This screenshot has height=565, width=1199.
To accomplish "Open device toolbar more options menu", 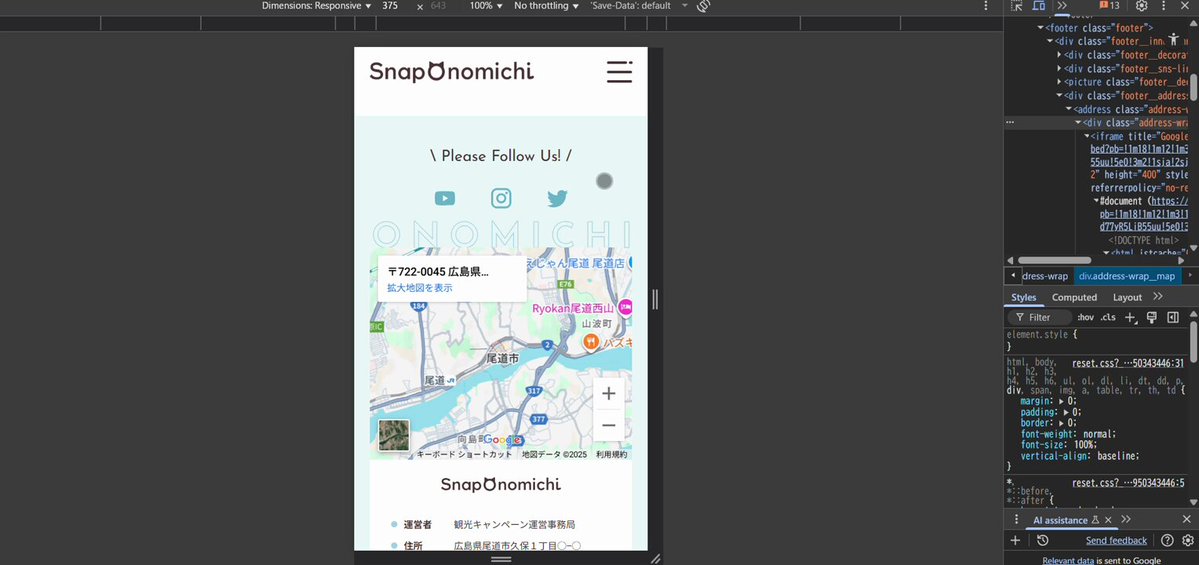I will [986, 6].
